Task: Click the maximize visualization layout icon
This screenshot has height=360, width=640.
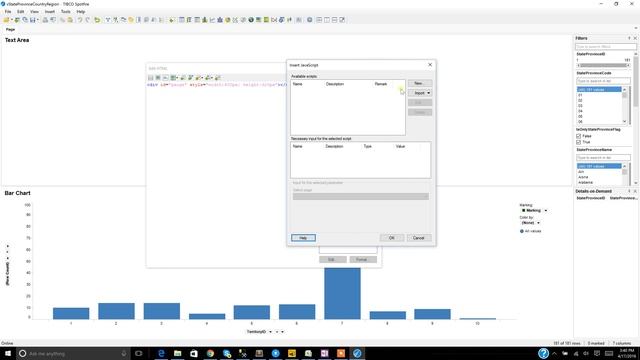Action: click(x=342, y=20)
